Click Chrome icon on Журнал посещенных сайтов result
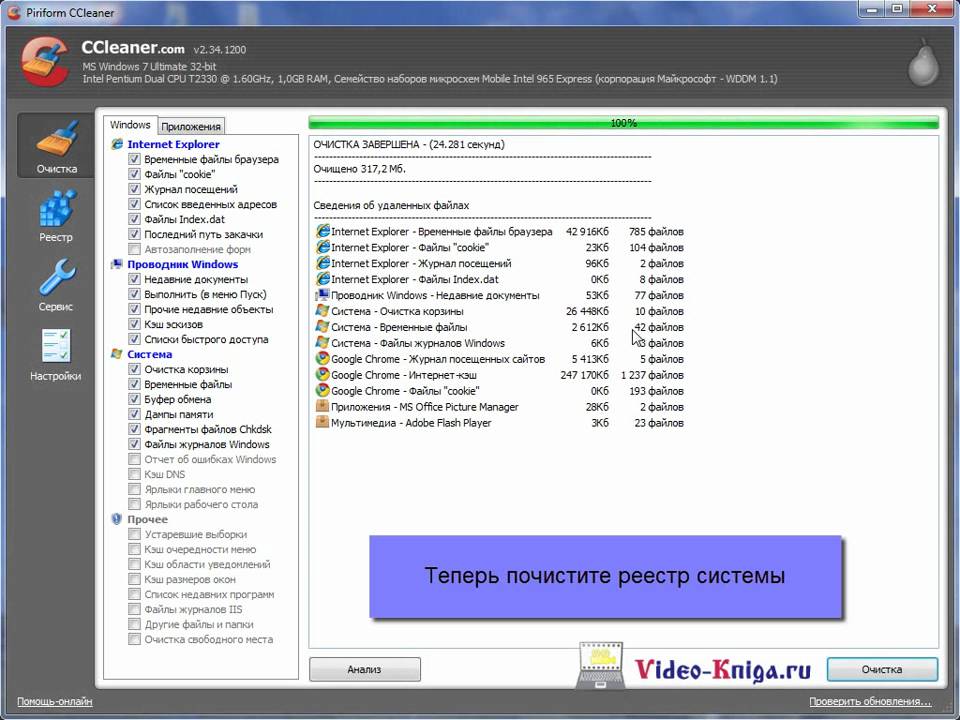Viewport: 960px width, 720px height. pos(322,359)
